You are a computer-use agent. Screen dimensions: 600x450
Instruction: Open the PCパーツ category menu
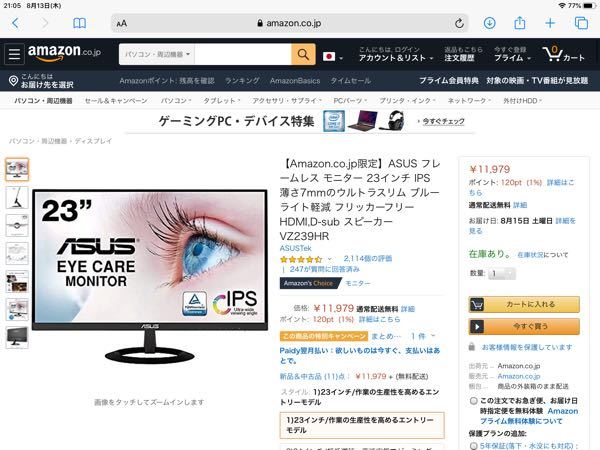[x=350, y=101]
